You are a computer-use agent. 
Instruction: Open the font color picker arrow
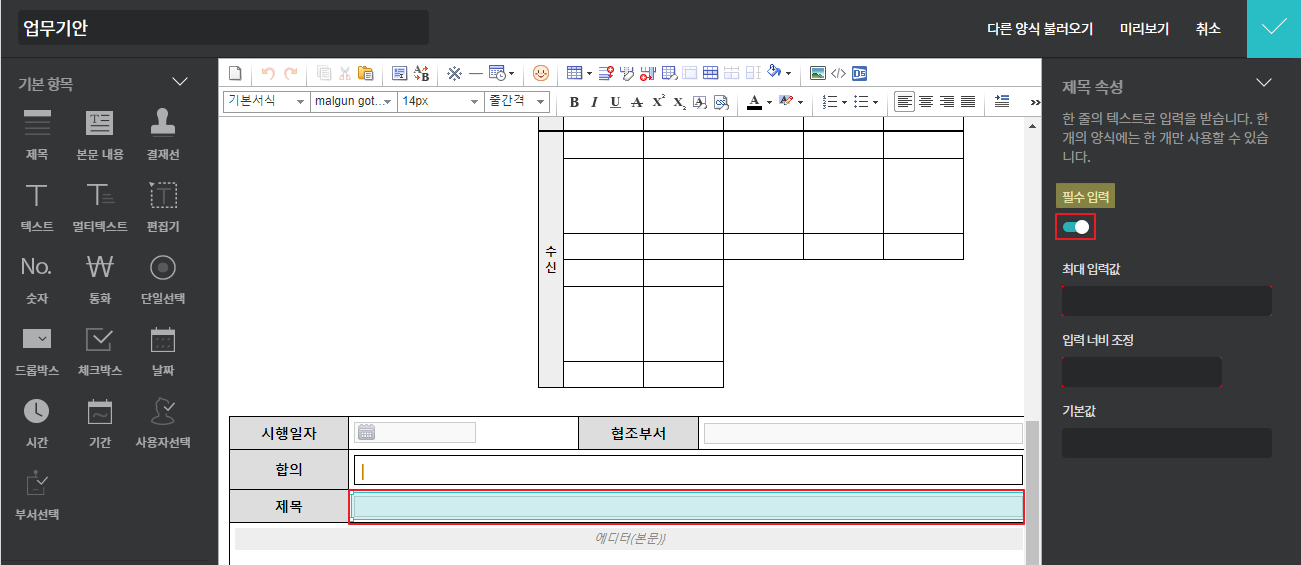click(x=769, y=102)
